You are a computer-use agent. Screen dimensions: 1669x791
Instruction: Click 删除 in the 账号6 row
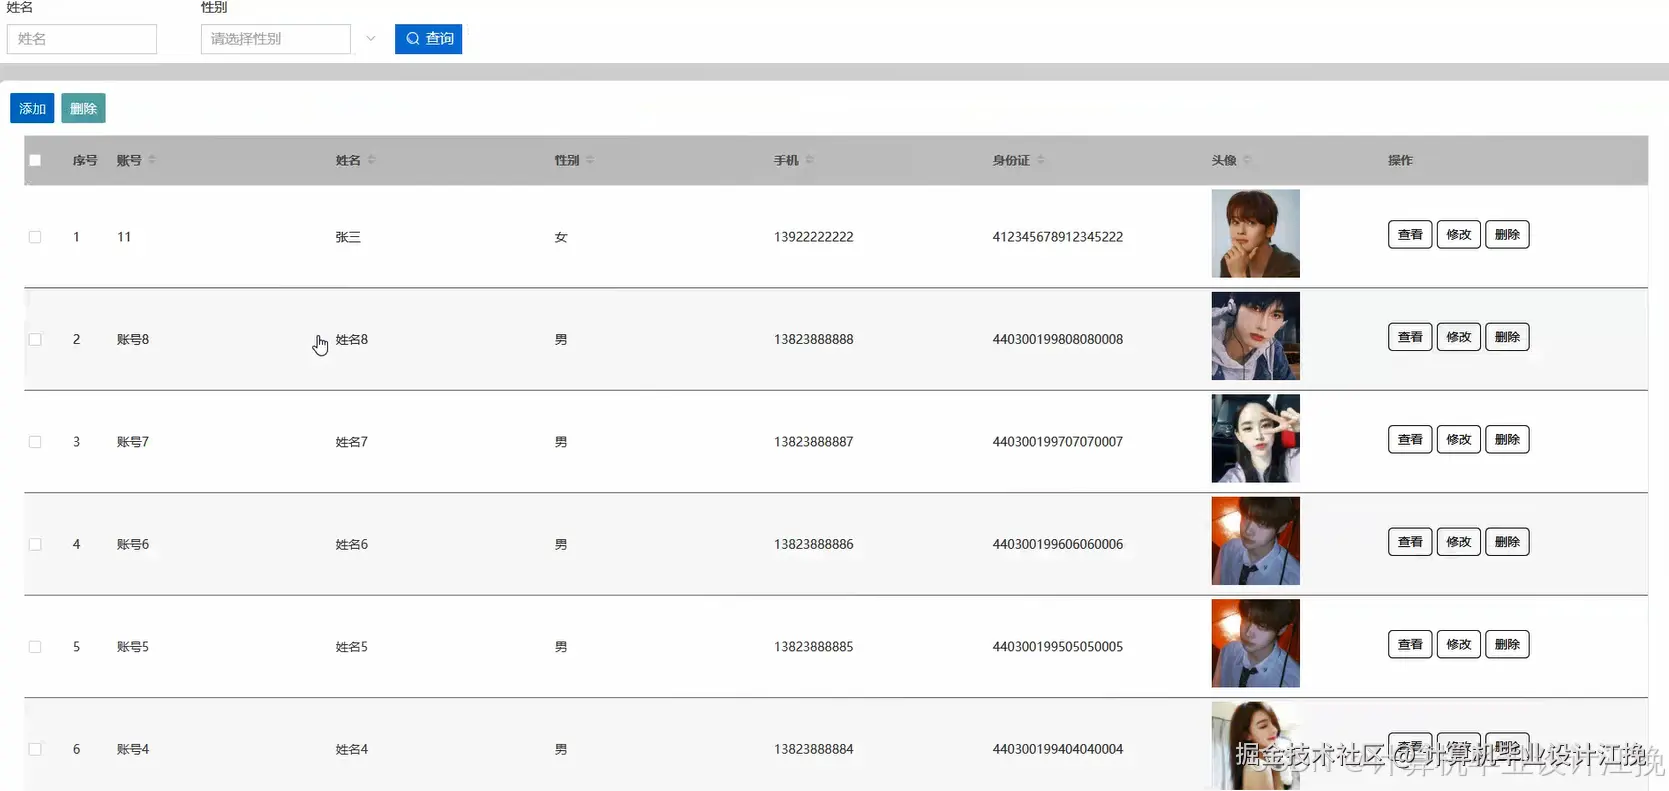click(x=1507, y=542)
